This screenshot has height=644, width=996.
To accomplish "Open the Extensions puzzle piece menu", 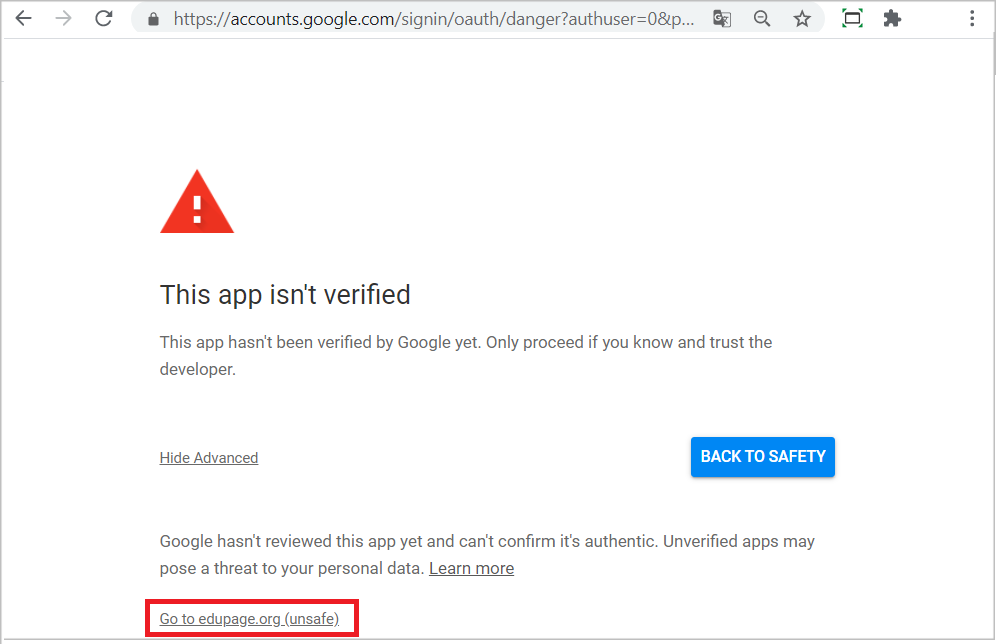I will coord(892,18).
